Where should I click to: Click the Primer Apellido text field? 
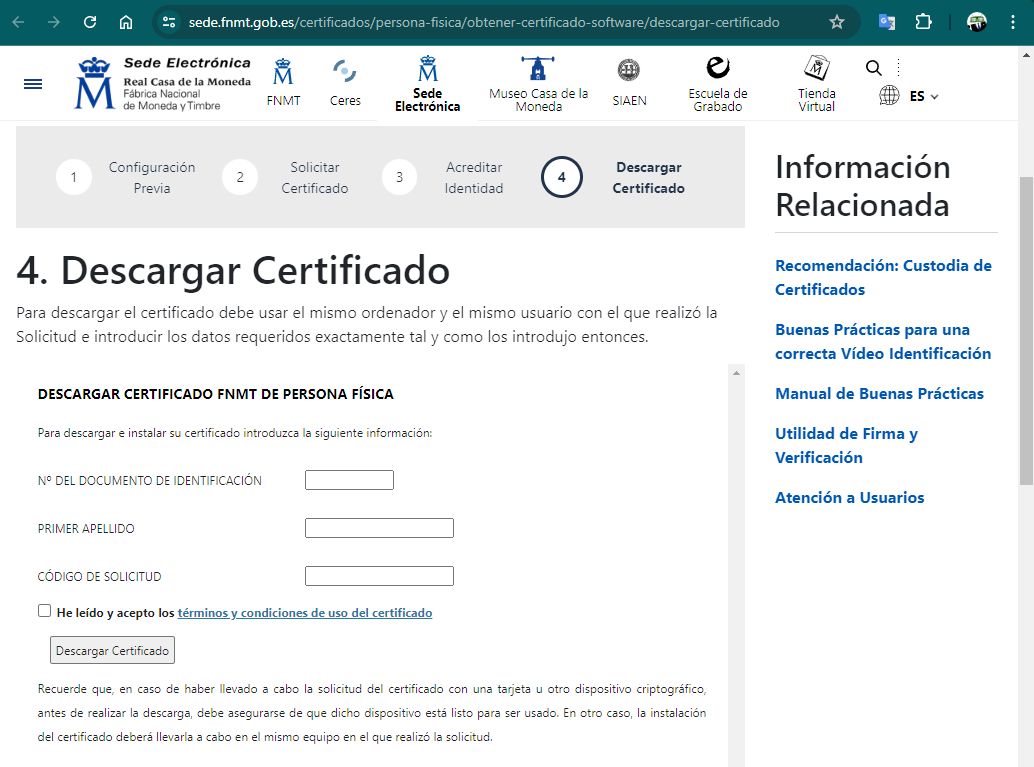pos(379,528)
